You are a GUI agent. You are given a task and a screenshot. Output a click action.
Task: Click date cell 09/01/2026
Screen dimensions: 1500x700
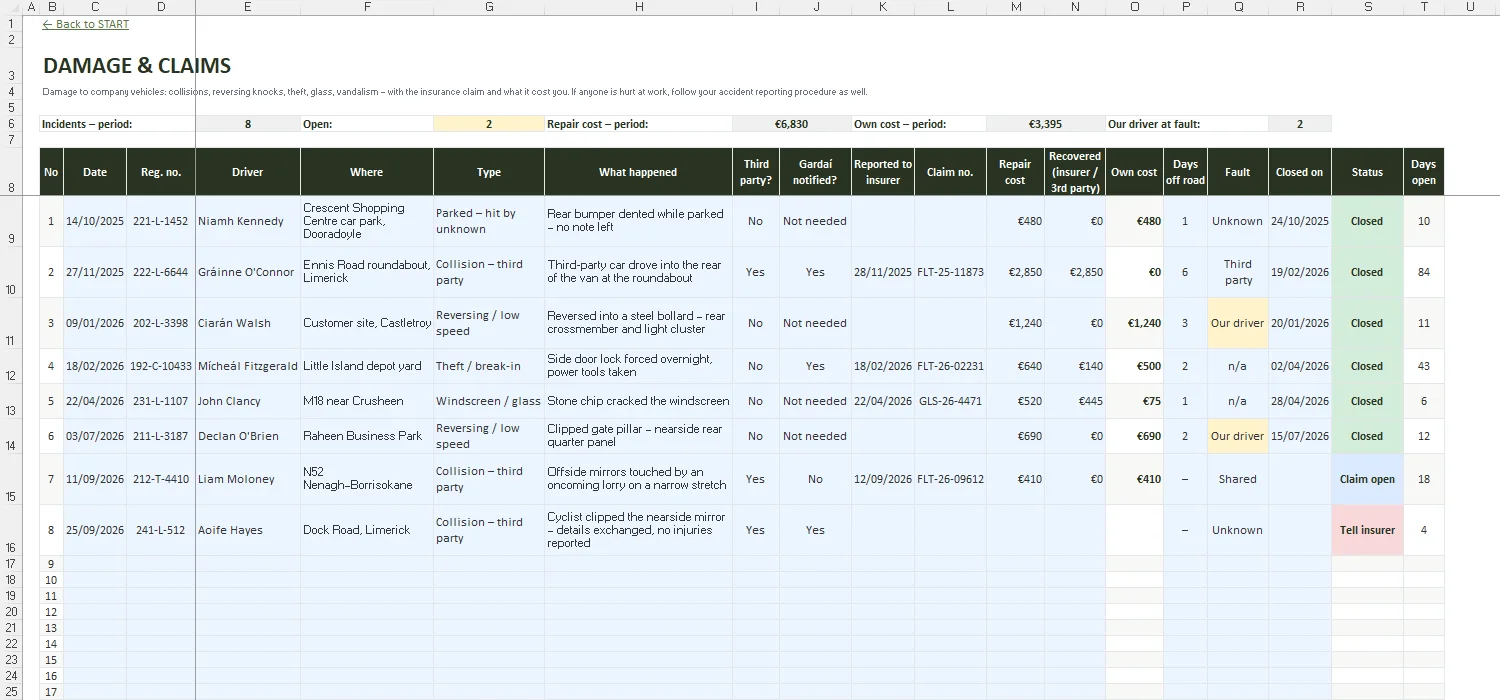95,323
